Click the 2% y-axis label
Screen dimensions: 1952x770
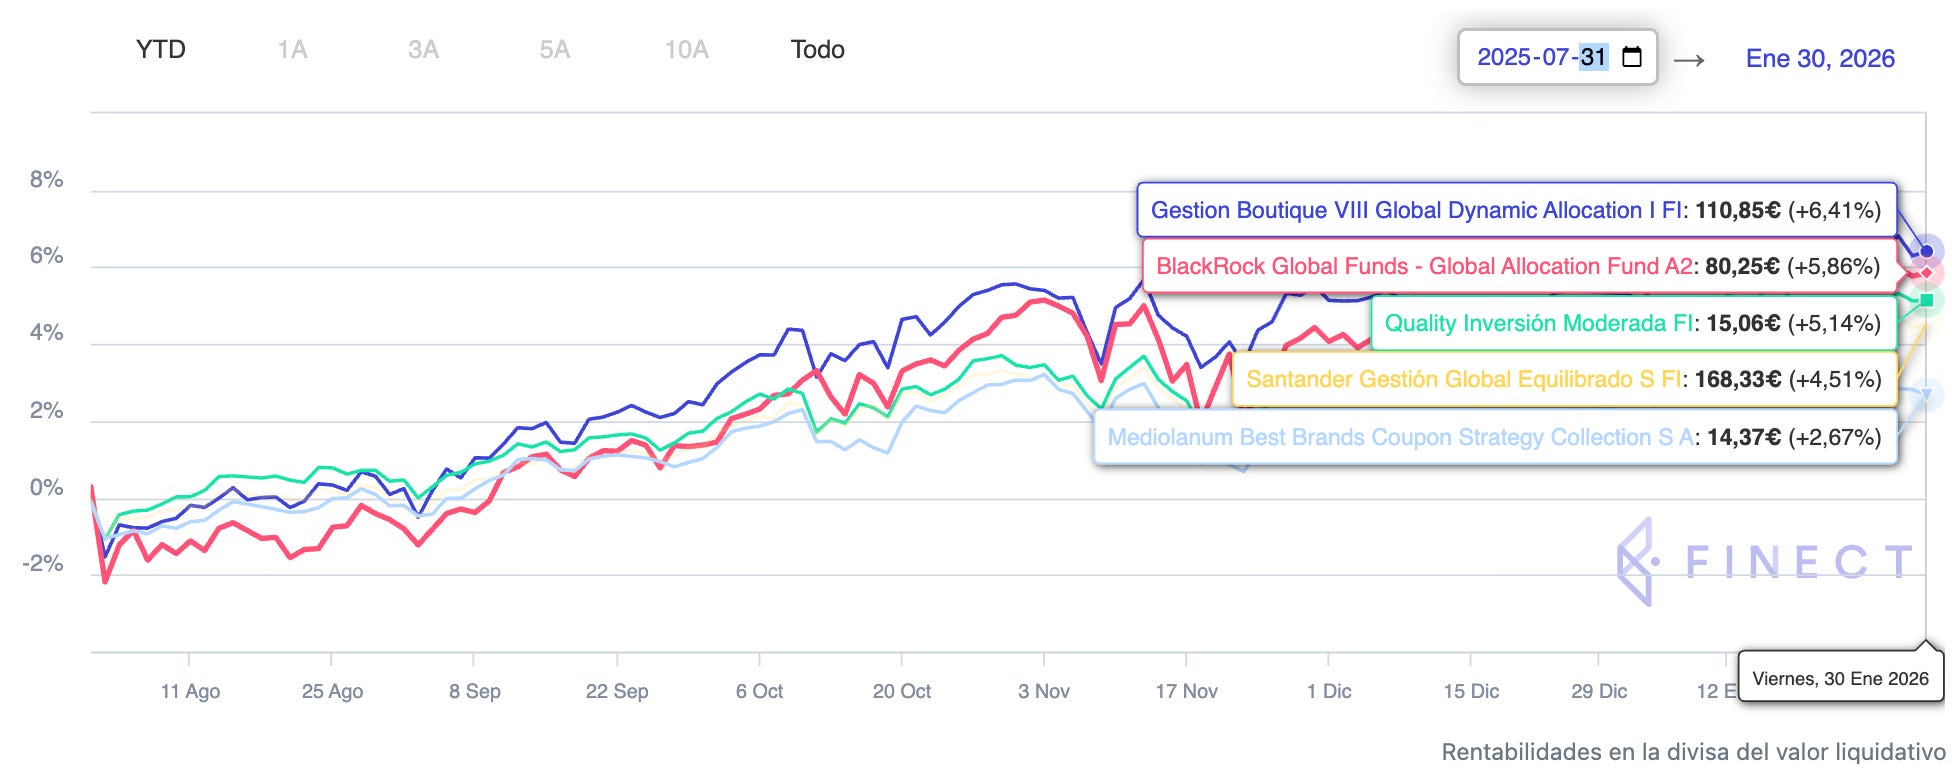(x=46, y=411)
